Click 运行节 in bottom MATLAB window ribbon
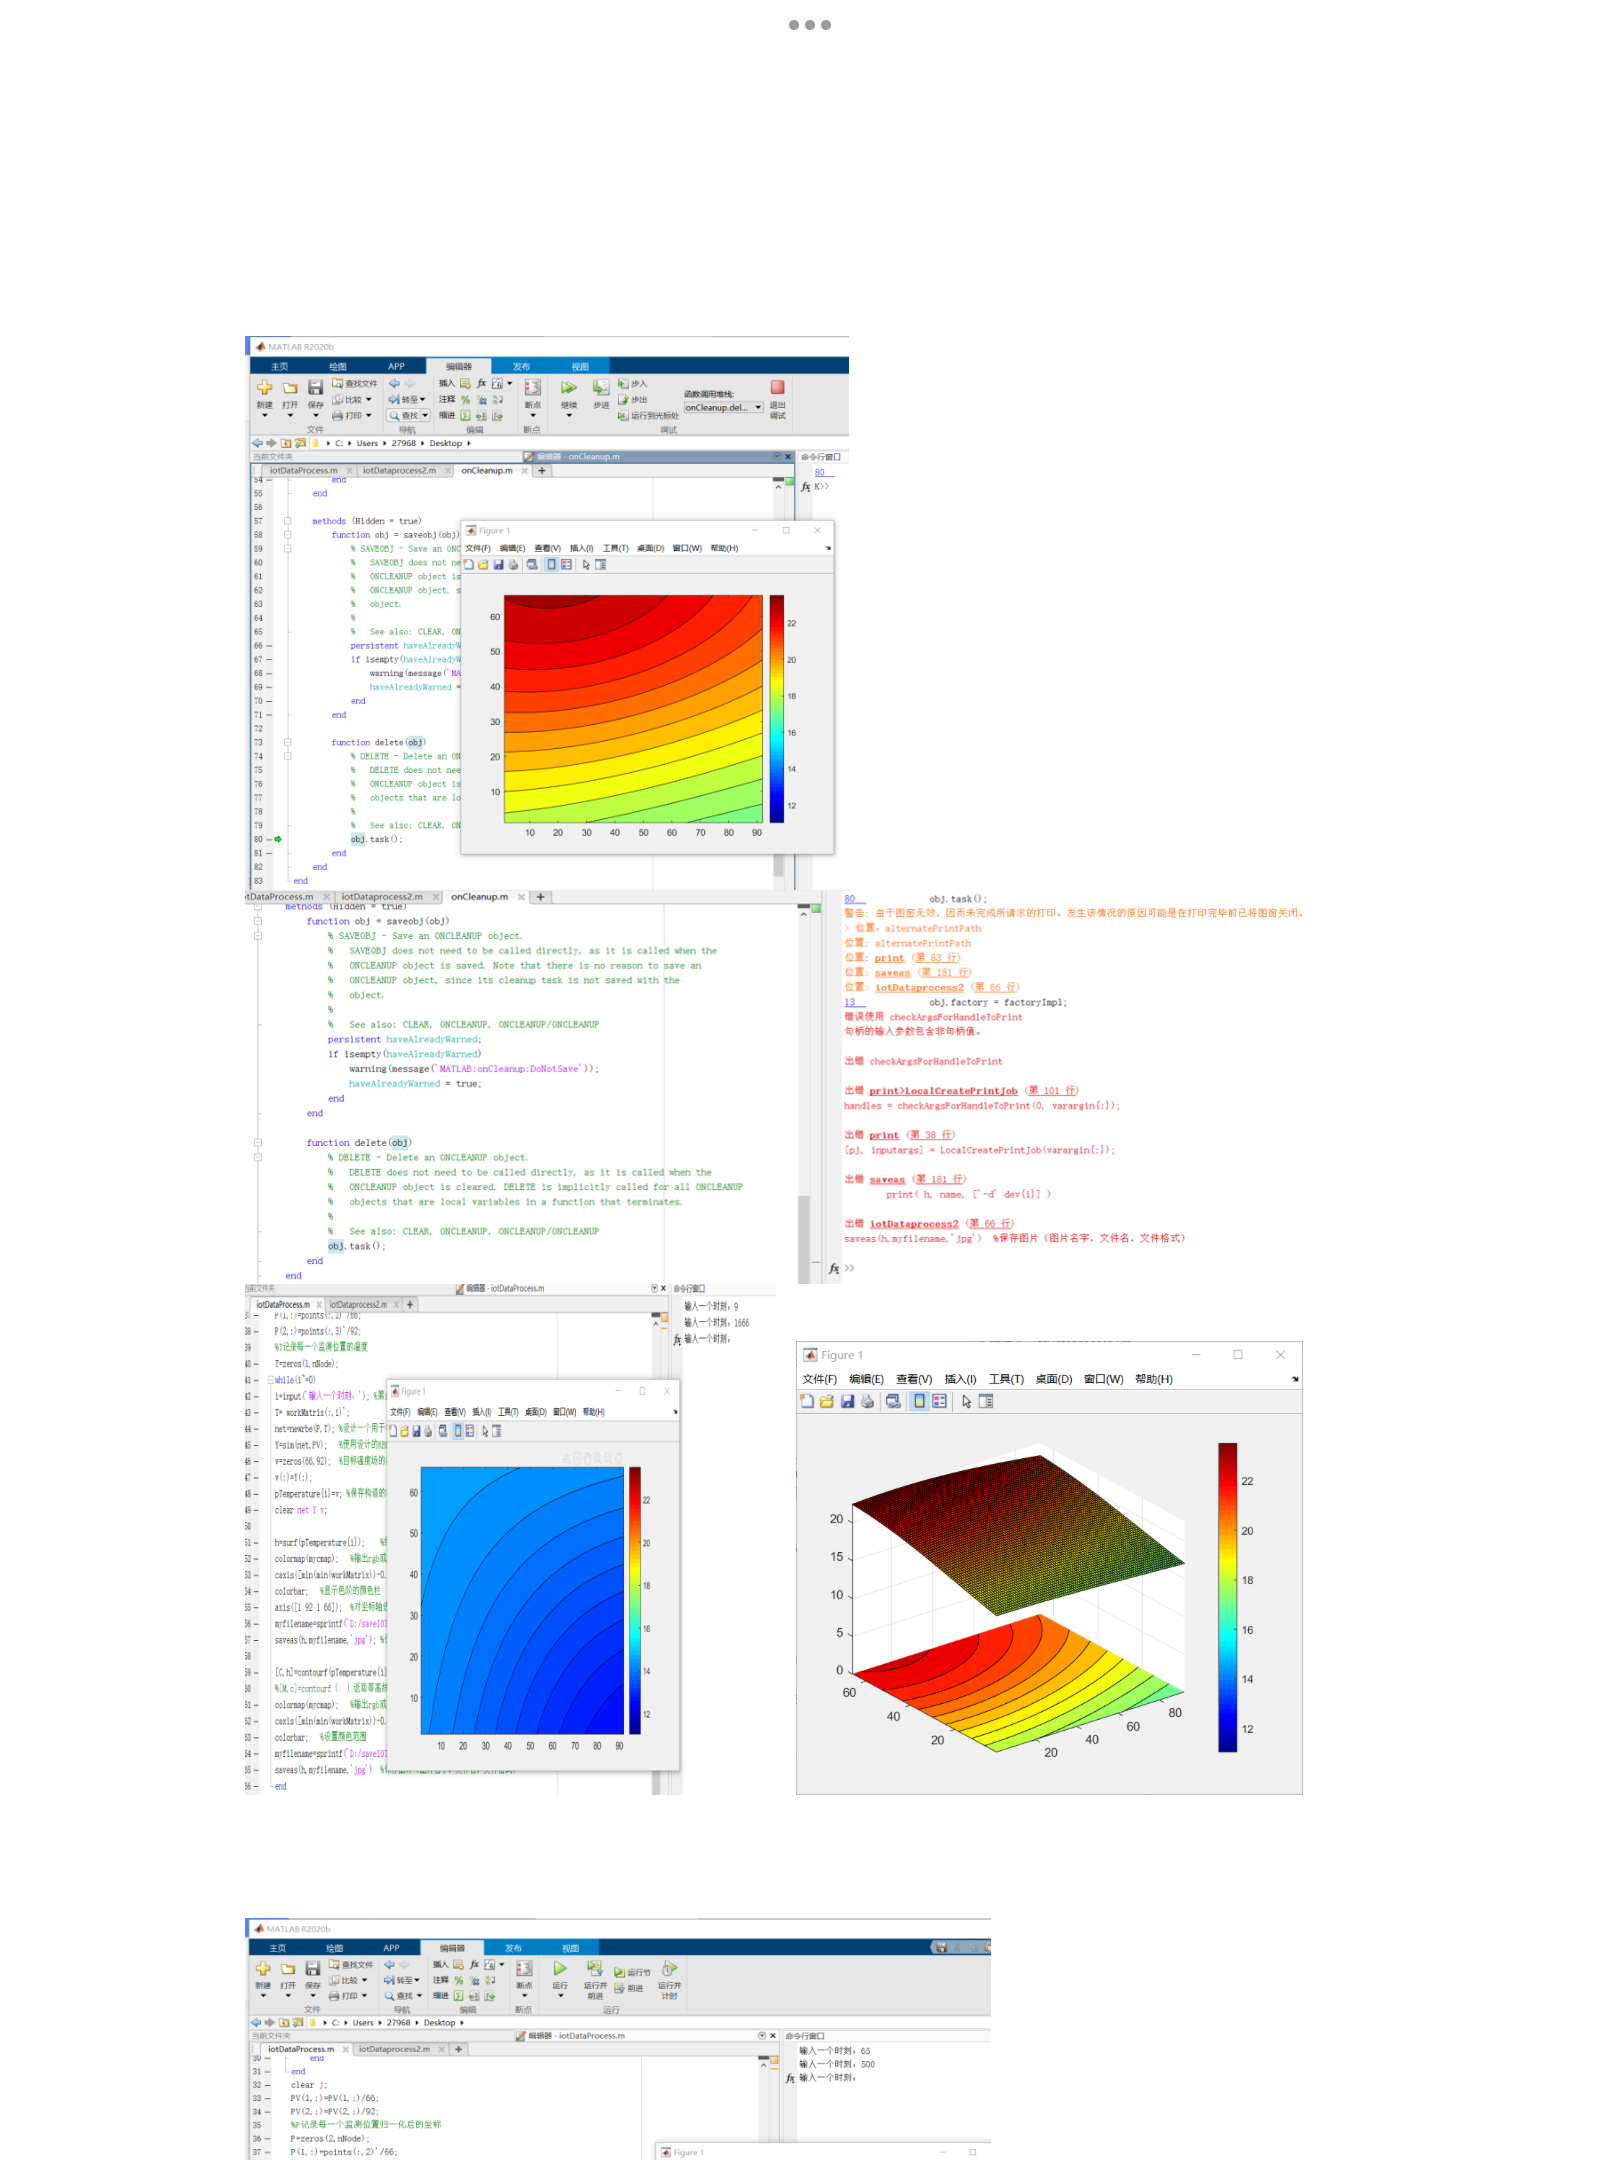Screen dimensions: 1620x2160 (x=632, y=1972)
